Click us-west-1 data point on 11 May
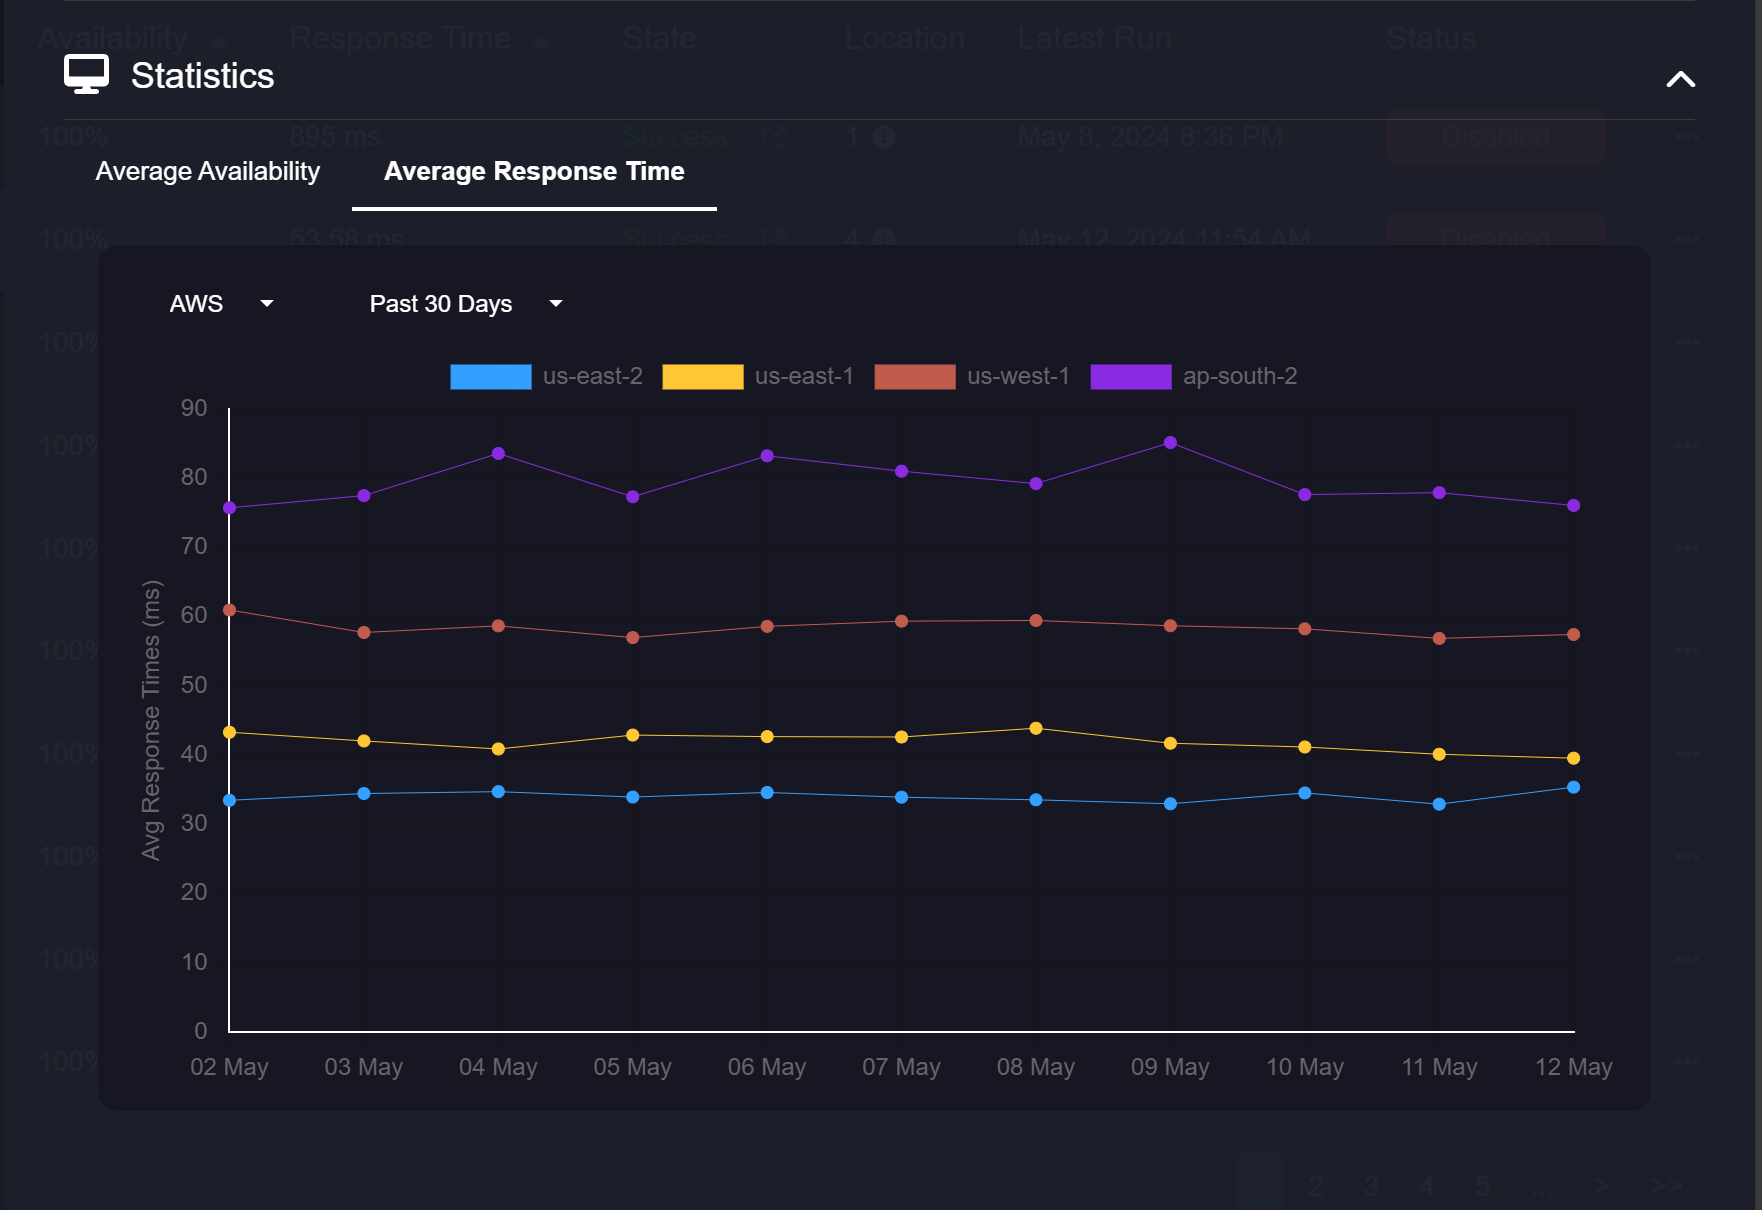Screen dimensions: 1762x1210 point(1439,639)
